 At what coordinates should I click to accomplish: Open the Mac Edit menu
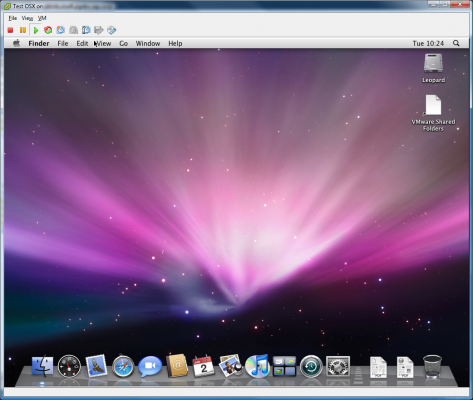coord(82,43)
